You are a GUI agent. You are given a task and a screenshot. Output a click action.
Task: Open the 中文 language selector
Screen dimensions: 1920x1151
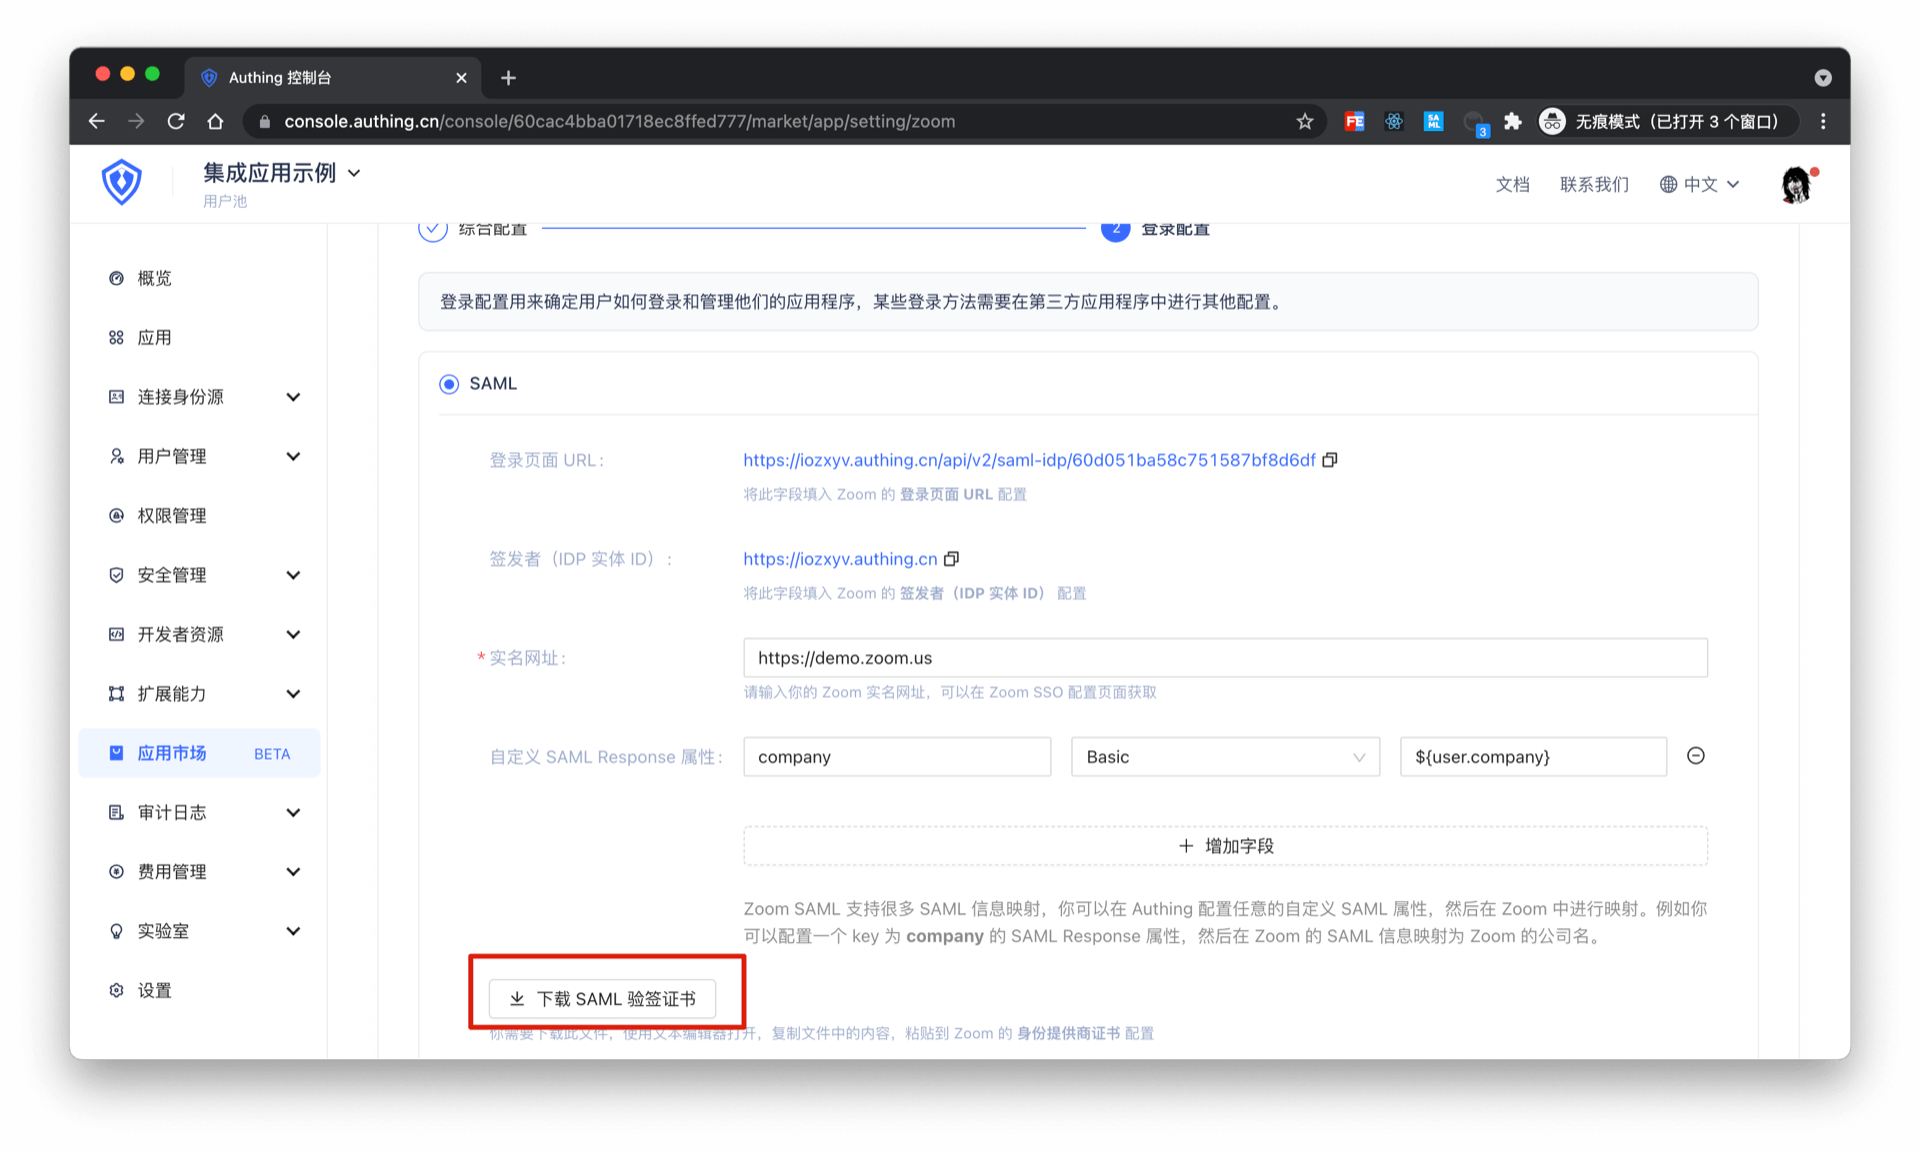click(x=1700, y=184)
